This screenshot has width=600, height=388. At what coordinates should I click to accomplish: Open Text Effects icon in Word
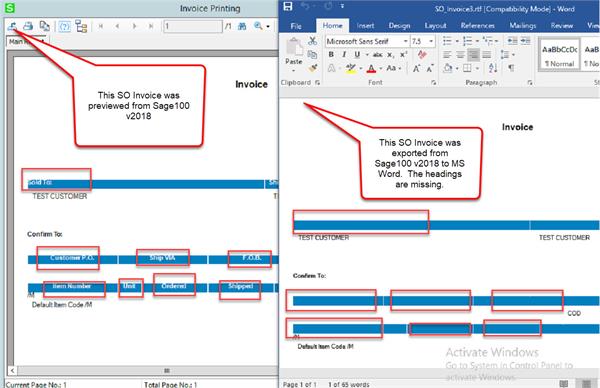[332, 68]
